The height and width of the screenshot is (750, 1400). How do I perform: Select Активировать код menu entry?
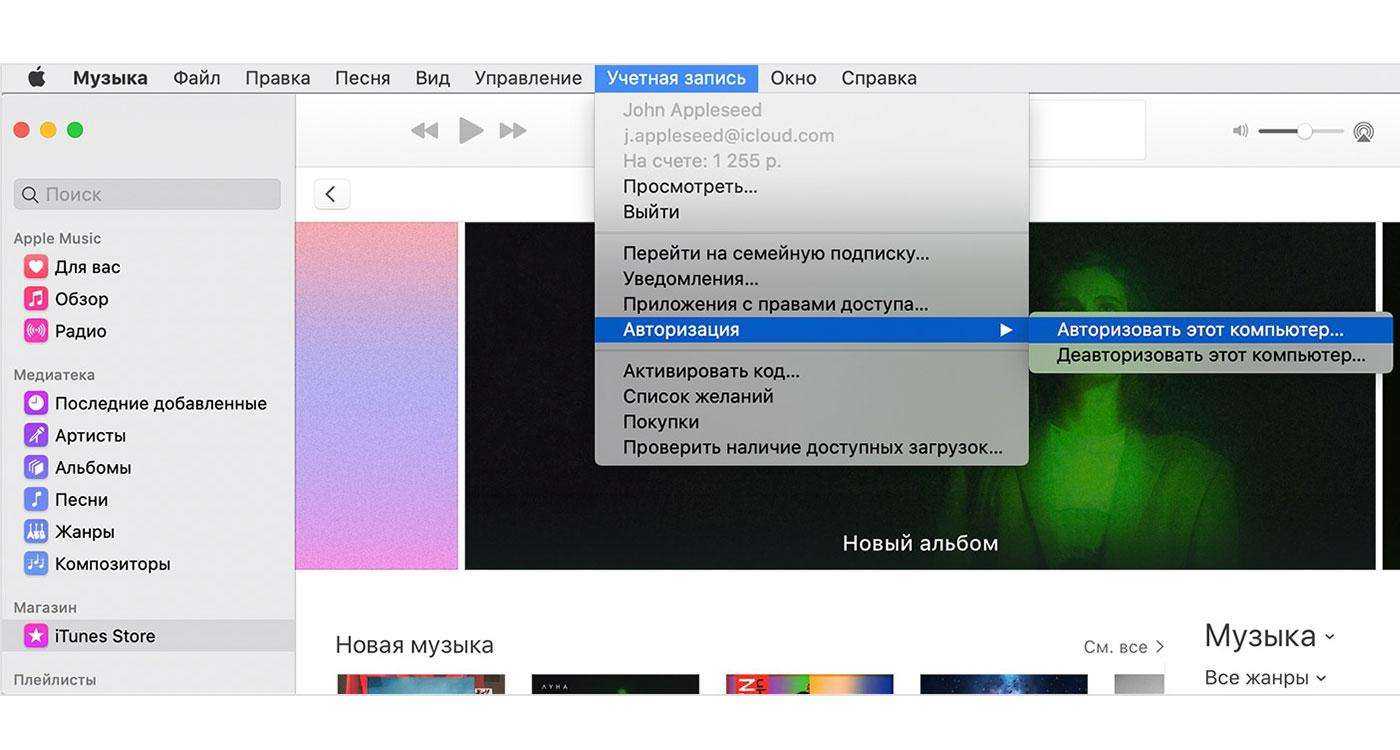711,371
